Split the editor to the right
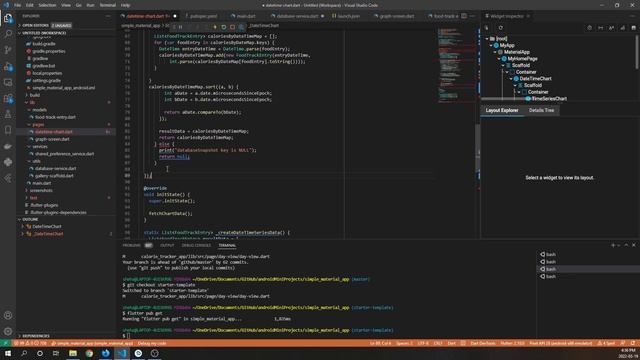Screen dimensions: 640x360 464,16
